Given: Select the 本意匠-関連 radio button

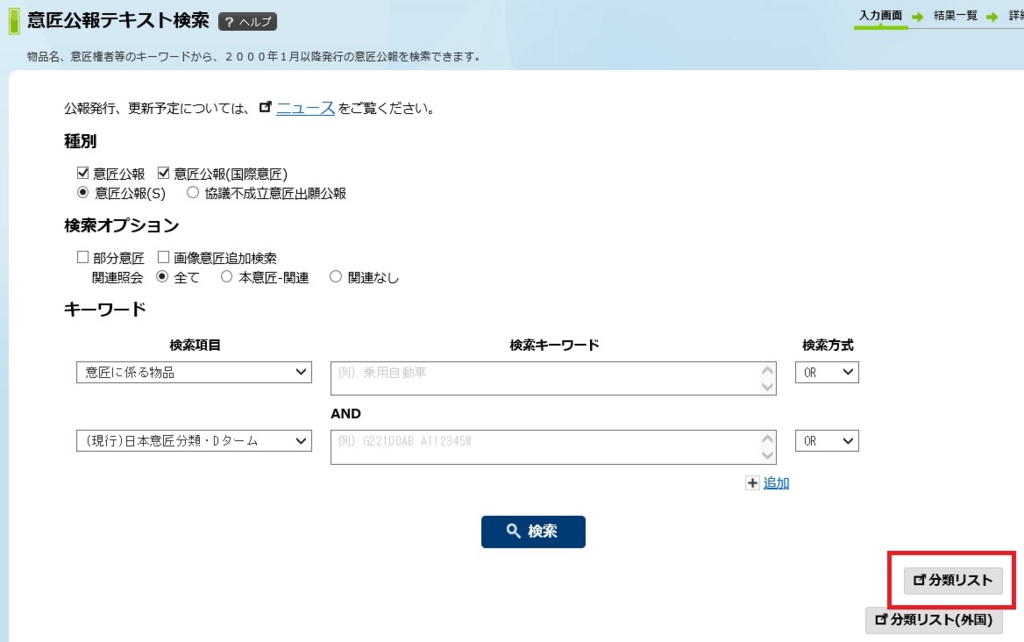Looking at the screenshot, I should pos(227,277).
